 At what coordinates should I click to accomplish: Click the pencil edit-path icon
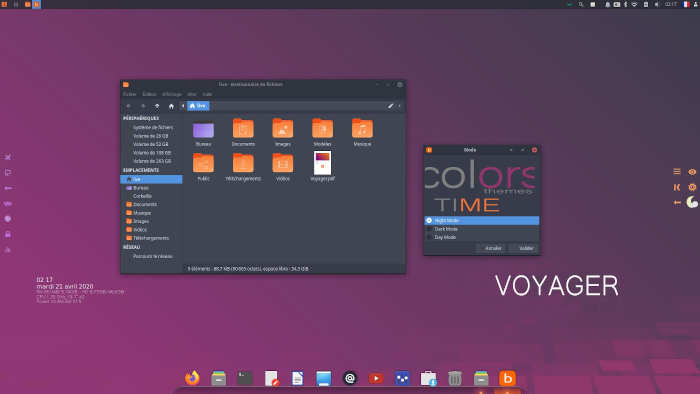click(390, 106)
